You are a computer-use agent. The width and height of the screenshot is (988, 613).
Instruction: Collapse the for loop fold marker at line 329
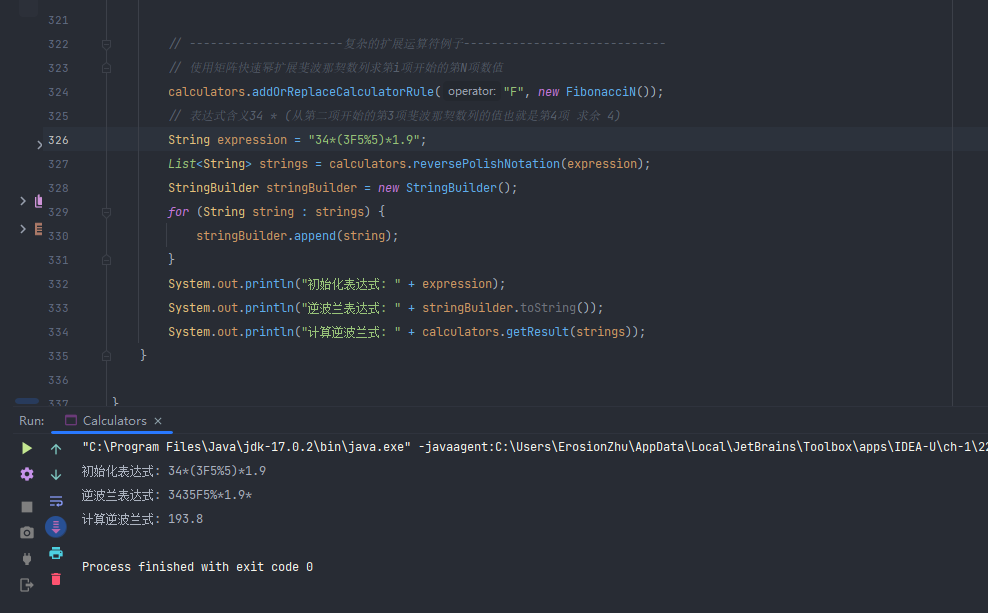105,212
